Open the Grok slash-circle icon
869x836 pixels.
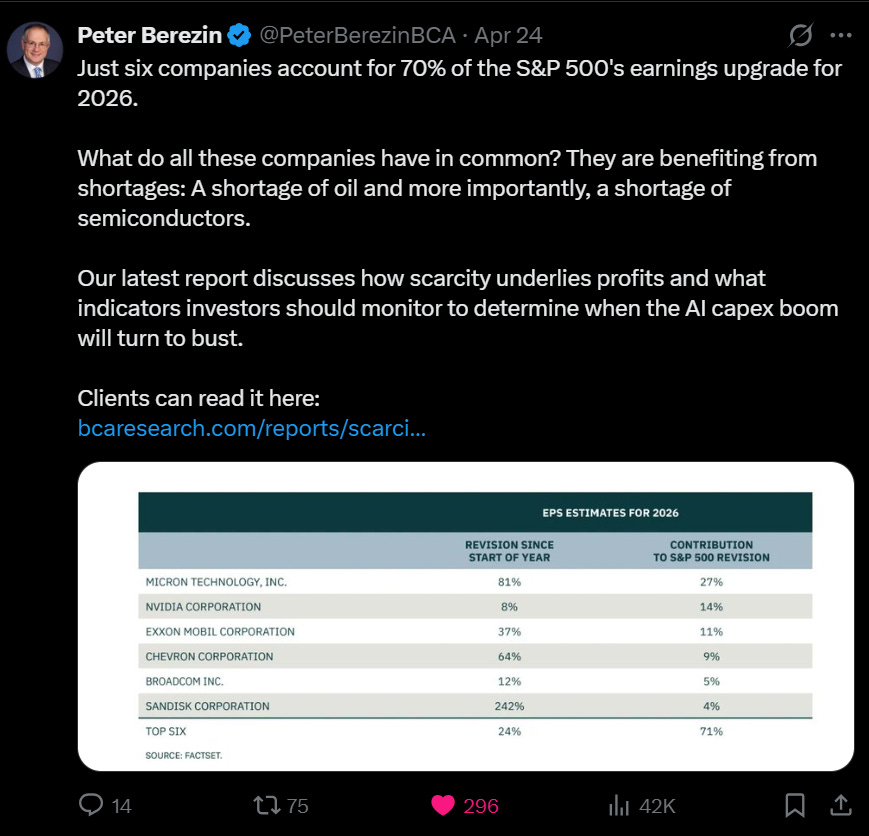tap(801, 35)
